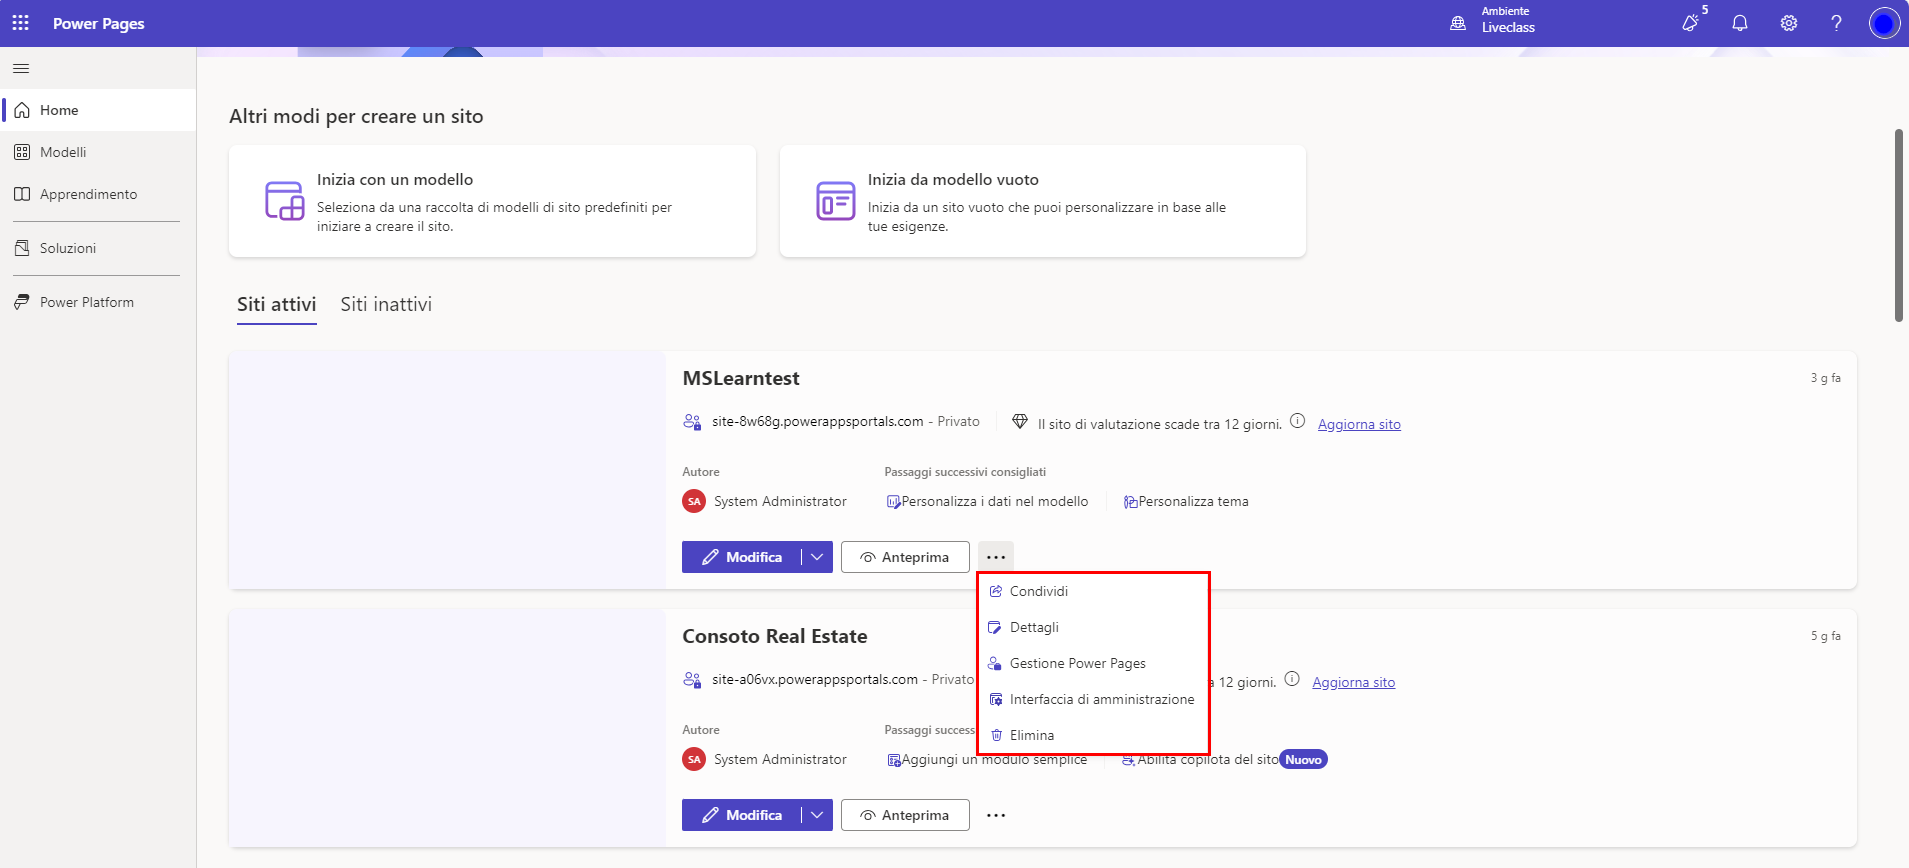Open more options for Consoto Real Estate
Image resolution: width=1909 pixels, height=868 pixels.
tap(996, 815)
